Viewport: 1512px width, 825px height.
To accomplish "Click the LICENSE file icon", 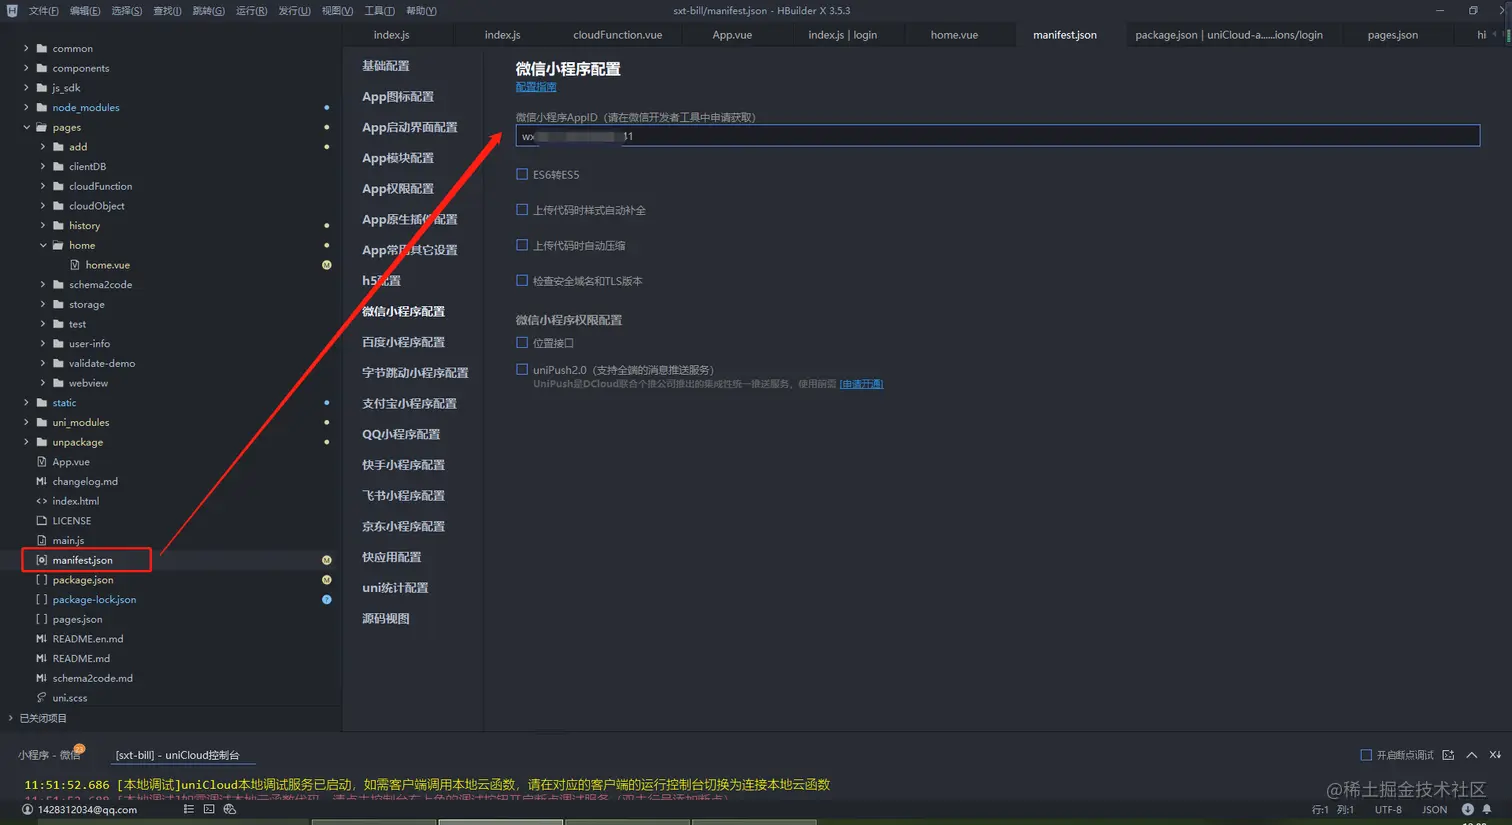I will [42, 521].
